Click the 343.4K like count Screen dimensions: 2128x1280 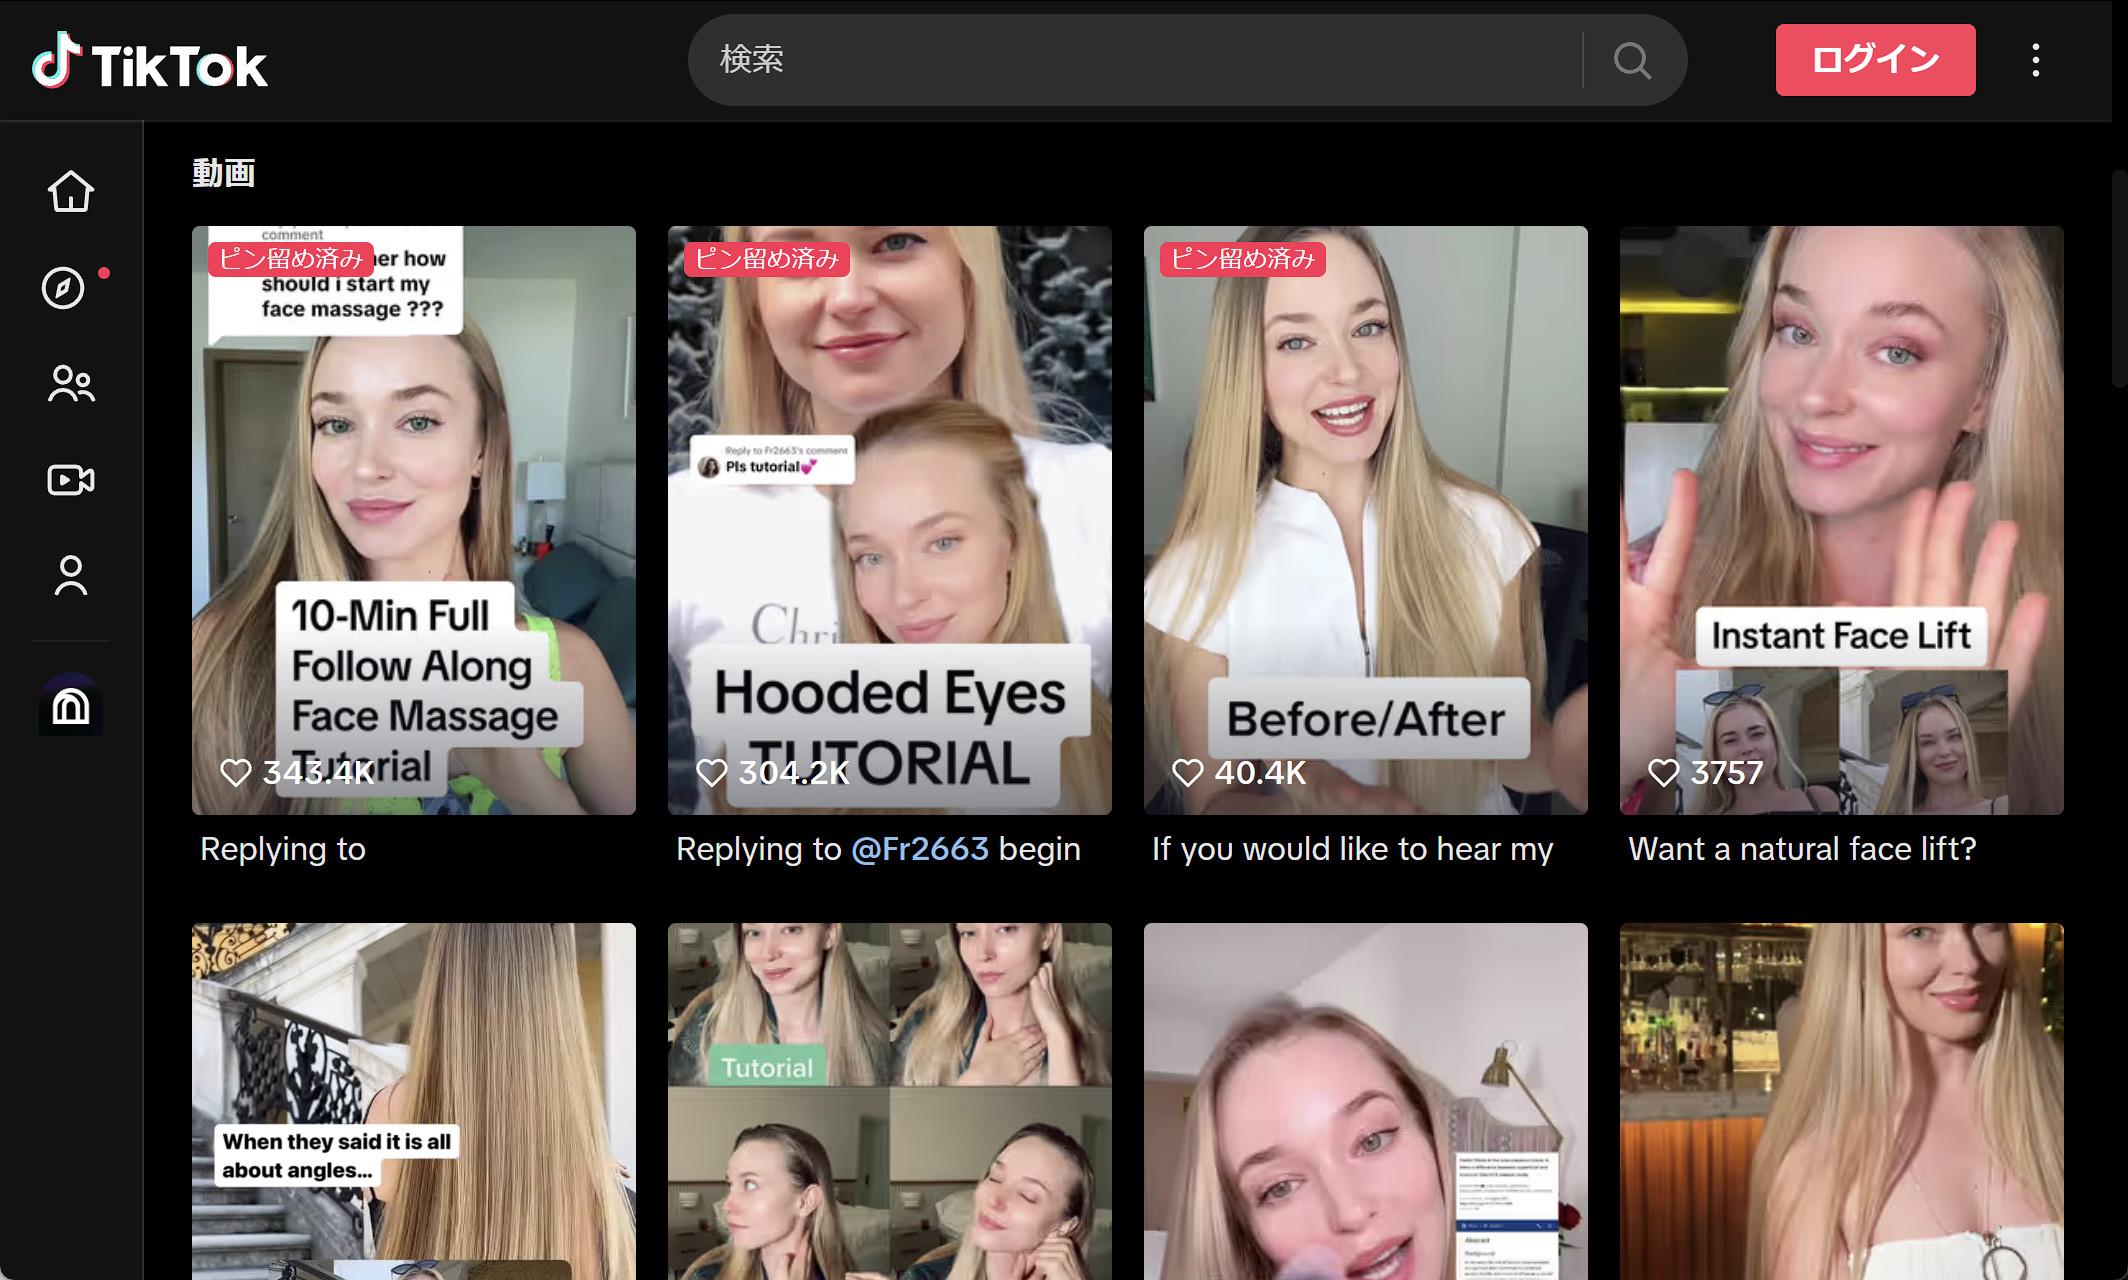point(318,772)
